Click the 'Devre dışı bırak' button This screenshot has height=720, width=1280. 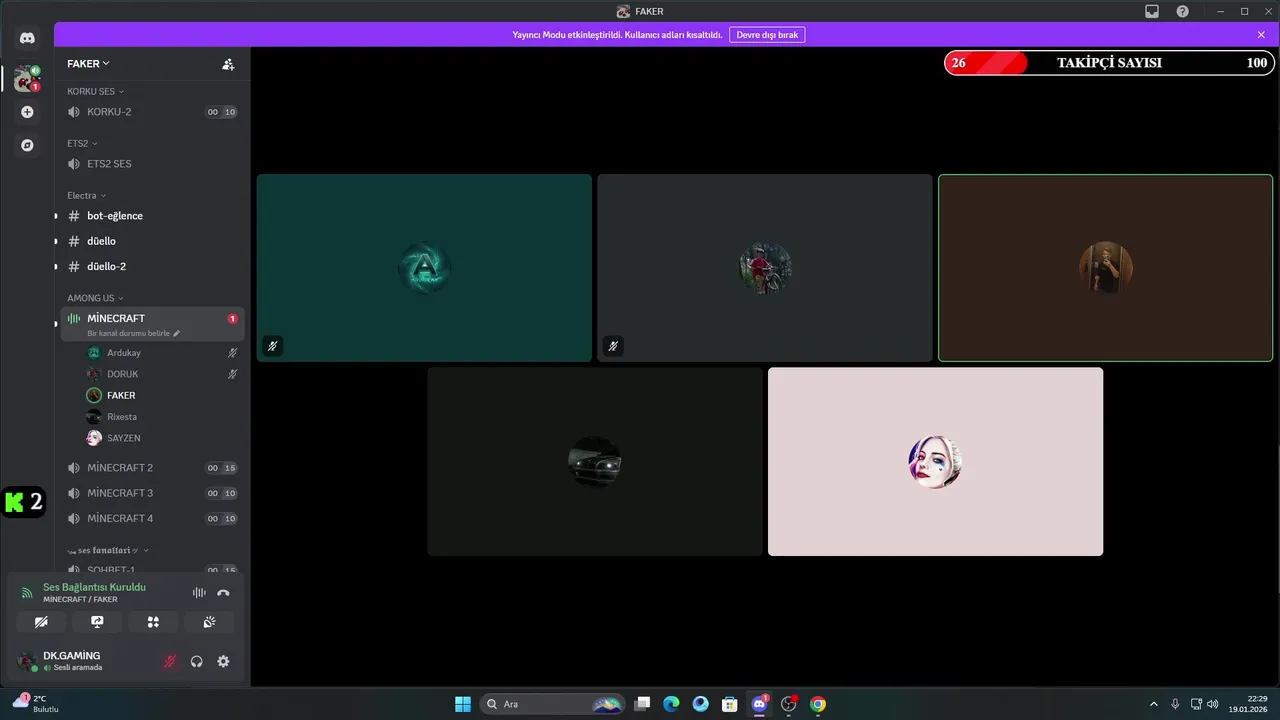(767, 34)
